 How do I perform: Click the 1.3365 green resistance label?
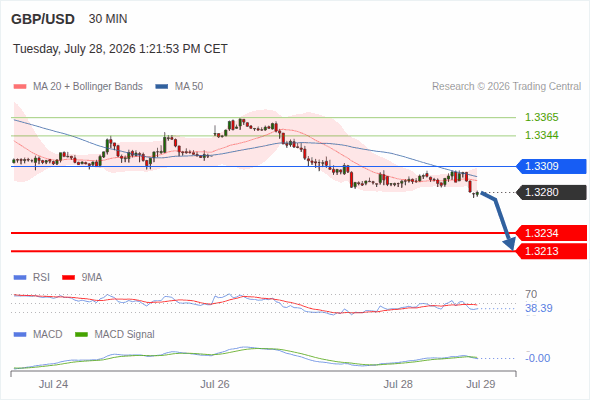pos(541,117)
